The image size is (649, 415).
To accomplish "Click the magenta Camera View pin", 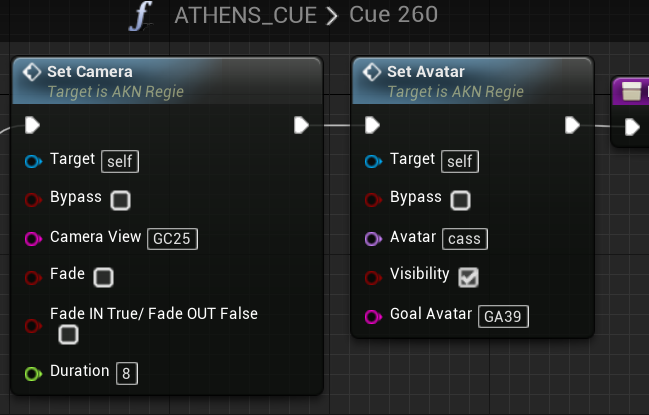I will [x=33, y=239].
